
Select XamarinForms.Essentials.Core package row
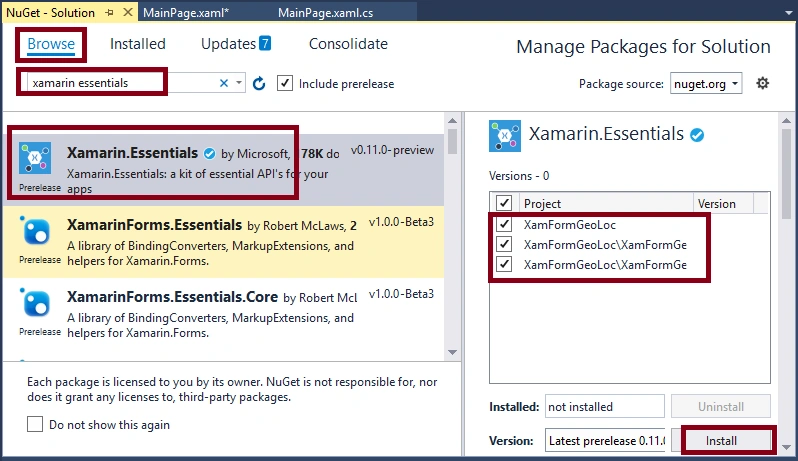click(223, 314)
